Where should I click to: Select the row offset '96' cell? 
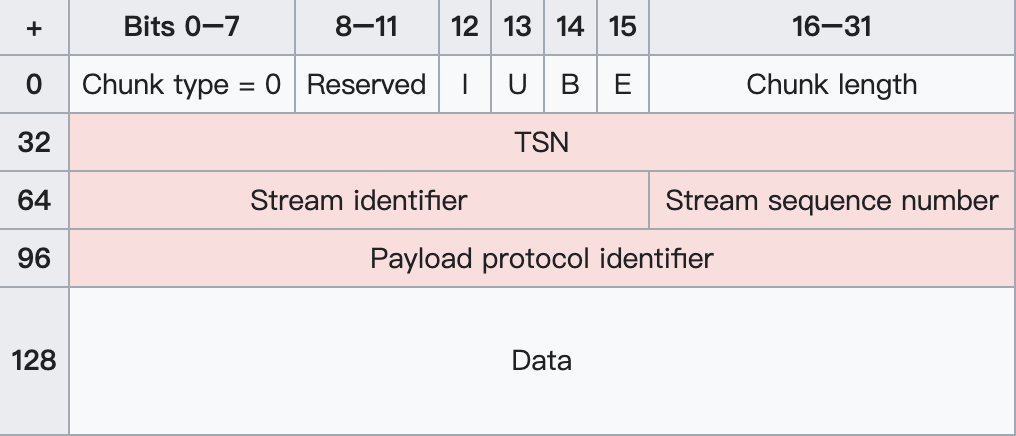pyautogui.click(x=34, y=259)
